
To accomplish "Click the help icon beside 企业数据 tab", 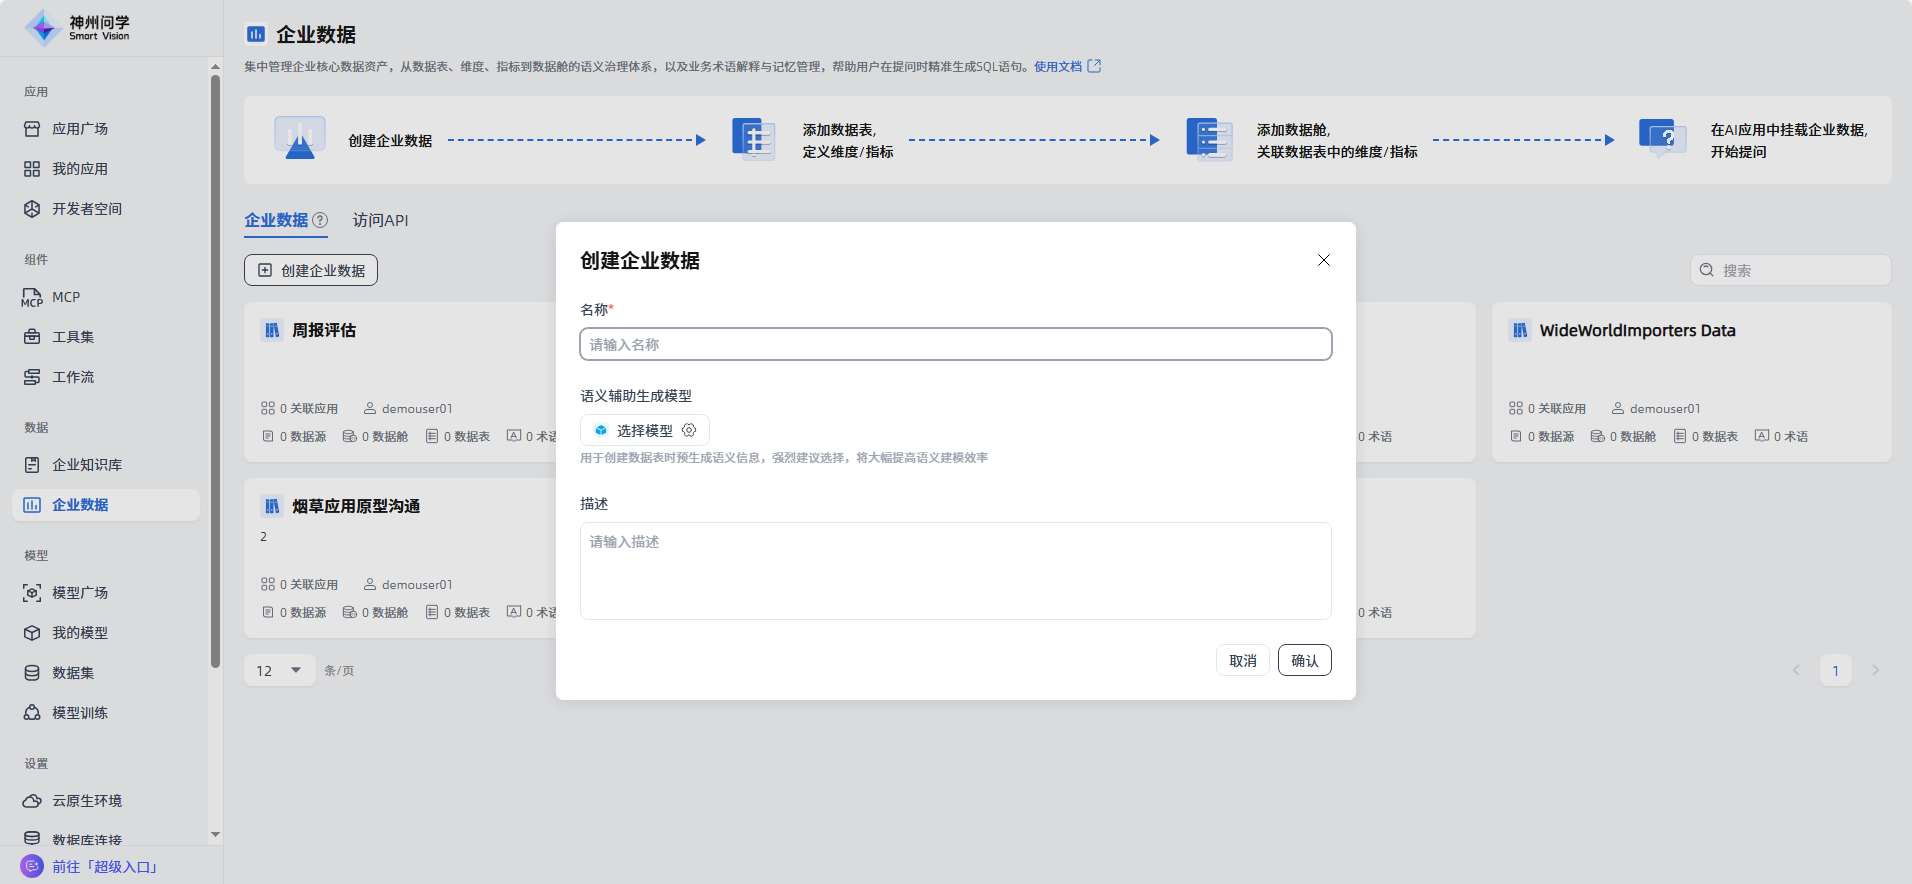I will (x=320, y=220).
